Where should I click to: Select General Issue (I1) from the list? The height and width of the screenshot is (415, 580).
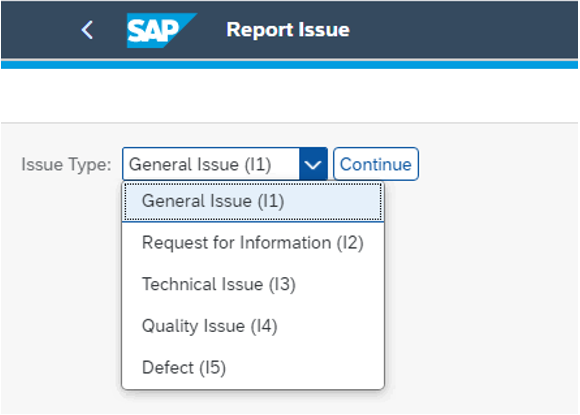click(253, 201)
